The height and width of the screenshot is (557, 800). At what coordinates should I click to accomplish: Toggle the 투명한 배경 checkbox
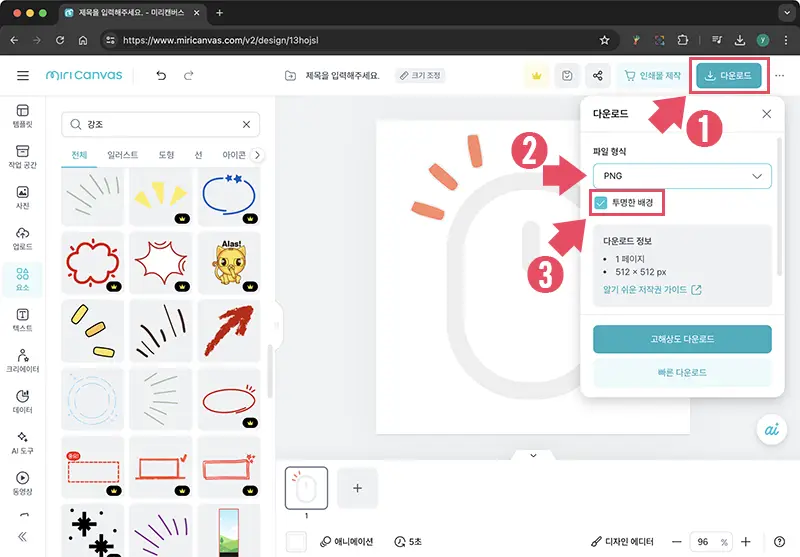(600, 203)
